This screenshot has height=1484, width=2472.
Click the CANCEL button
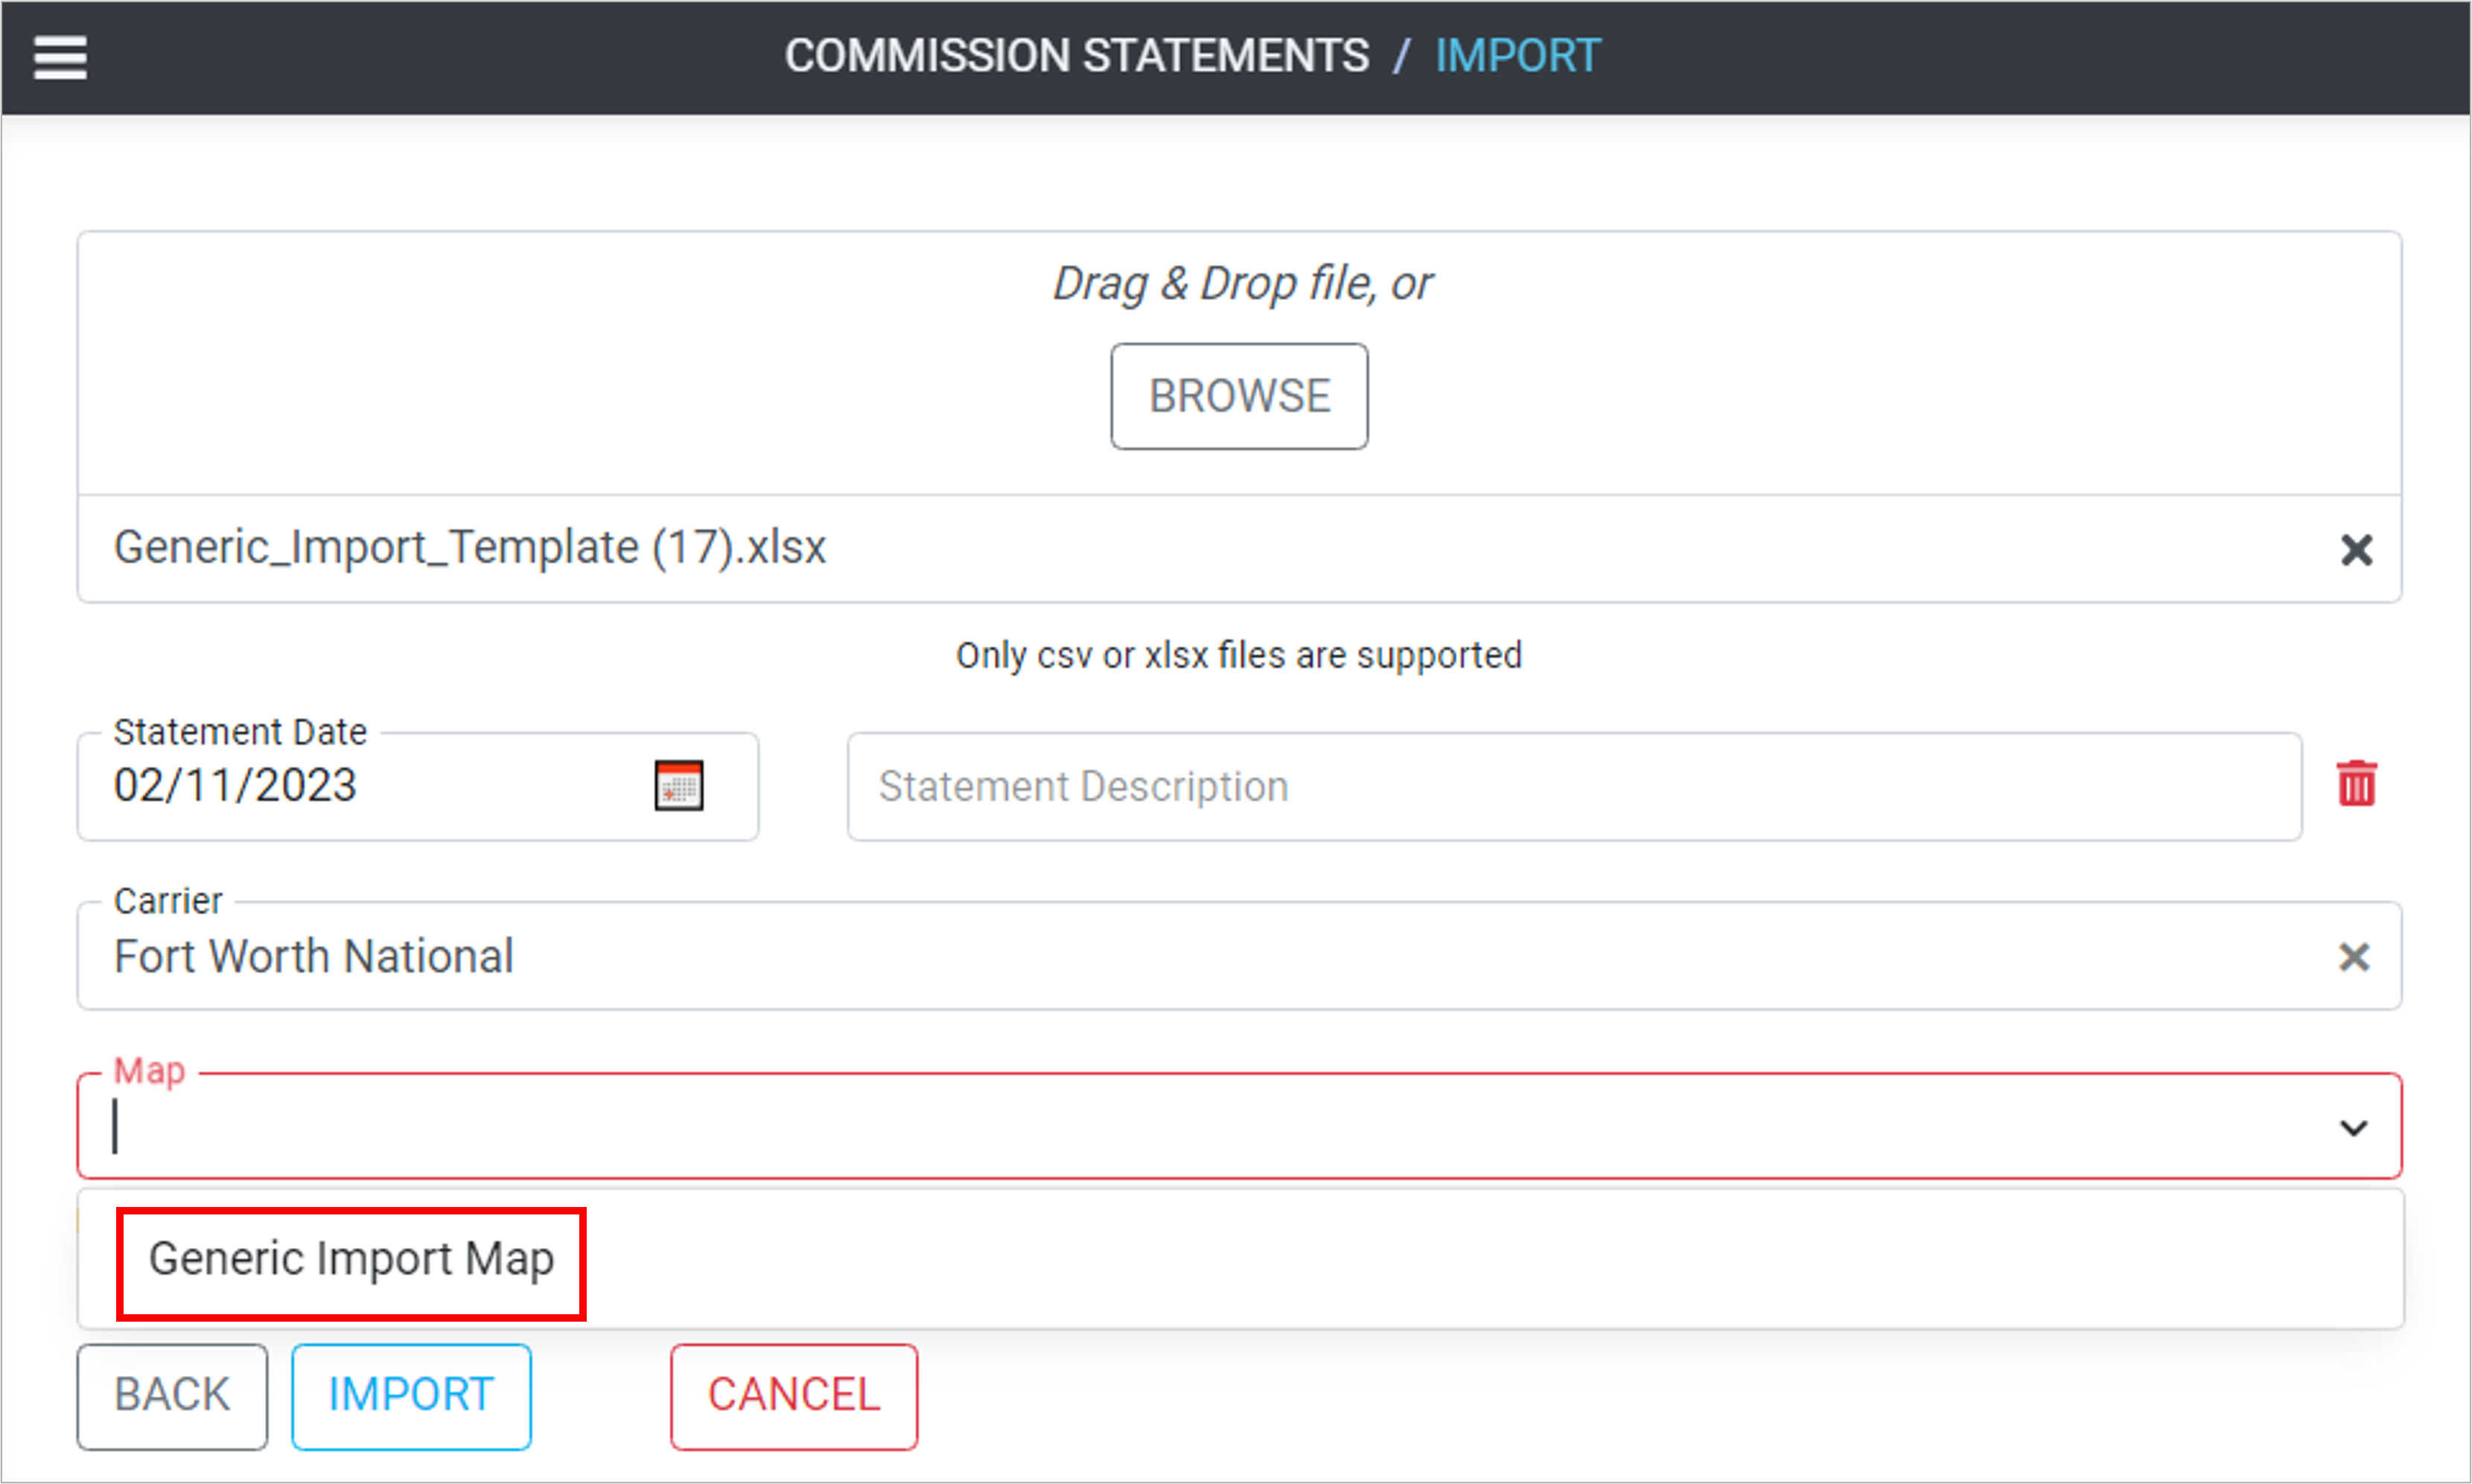(793, 1395)
